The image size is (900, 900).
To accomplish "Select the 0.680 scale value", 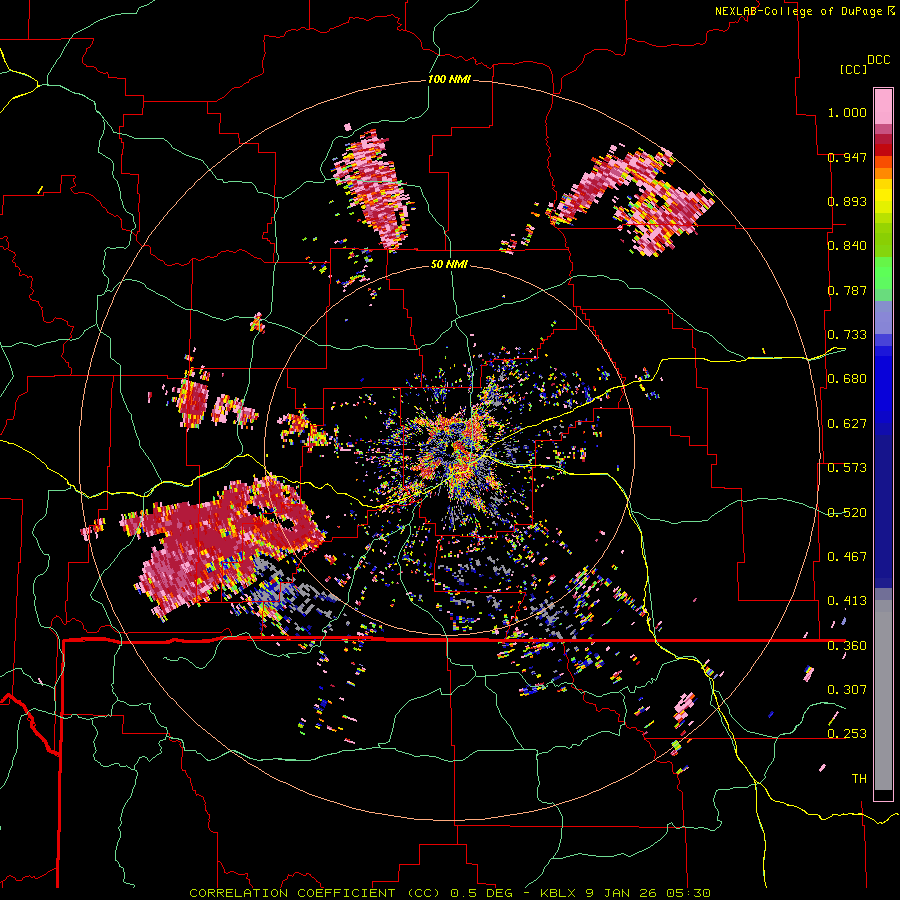I will (847, 379).
